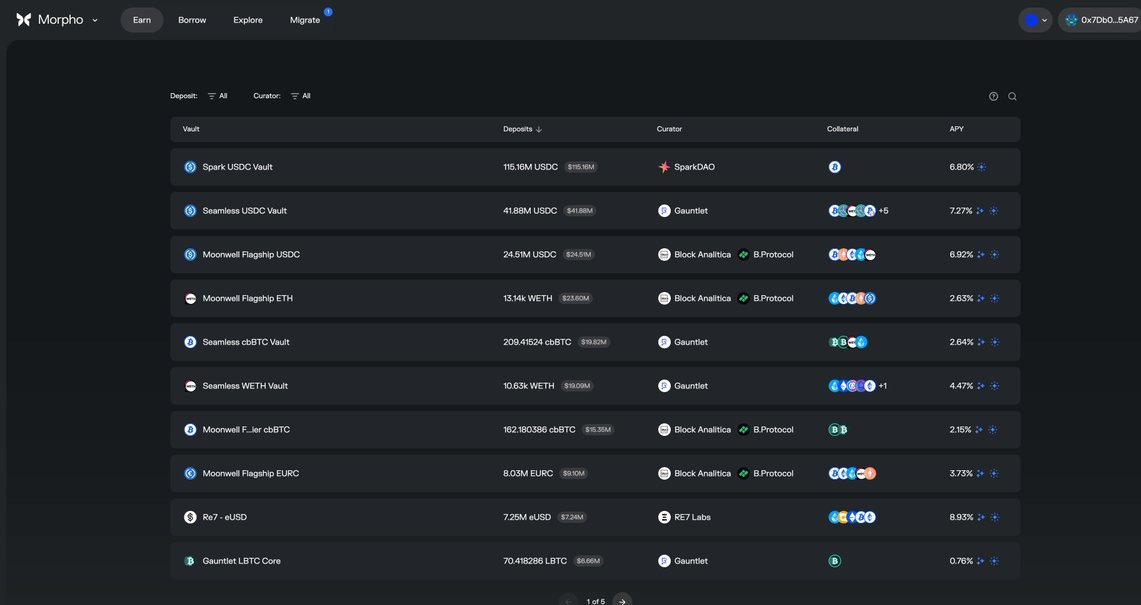Screen dimensions: 1141x605
Task: Click the Moonwell Flagship EURC token icon
Action: tap(190, 472)
